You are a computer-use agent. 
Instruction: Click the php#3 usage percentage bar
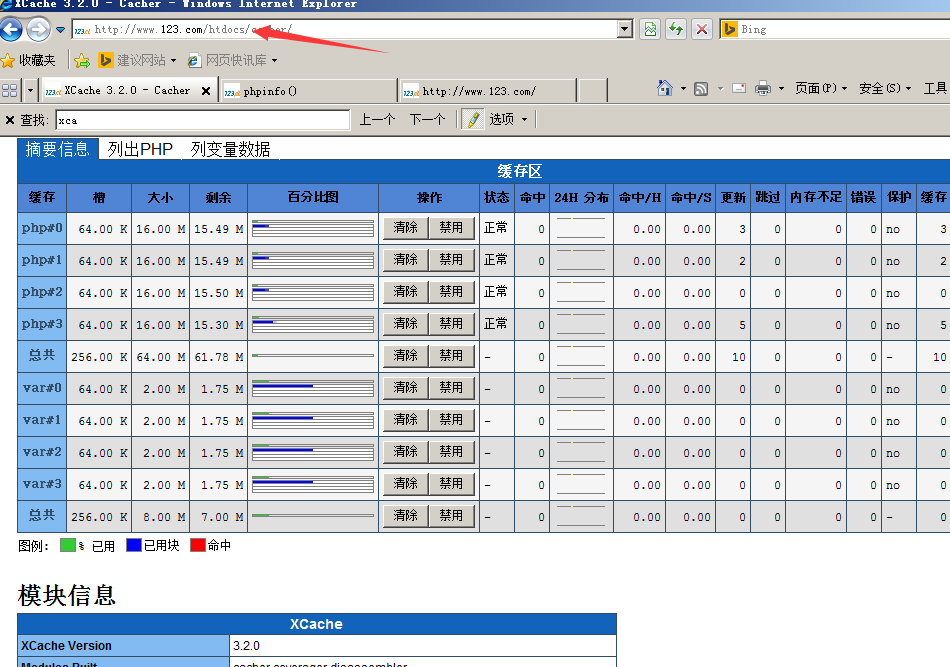313,324
